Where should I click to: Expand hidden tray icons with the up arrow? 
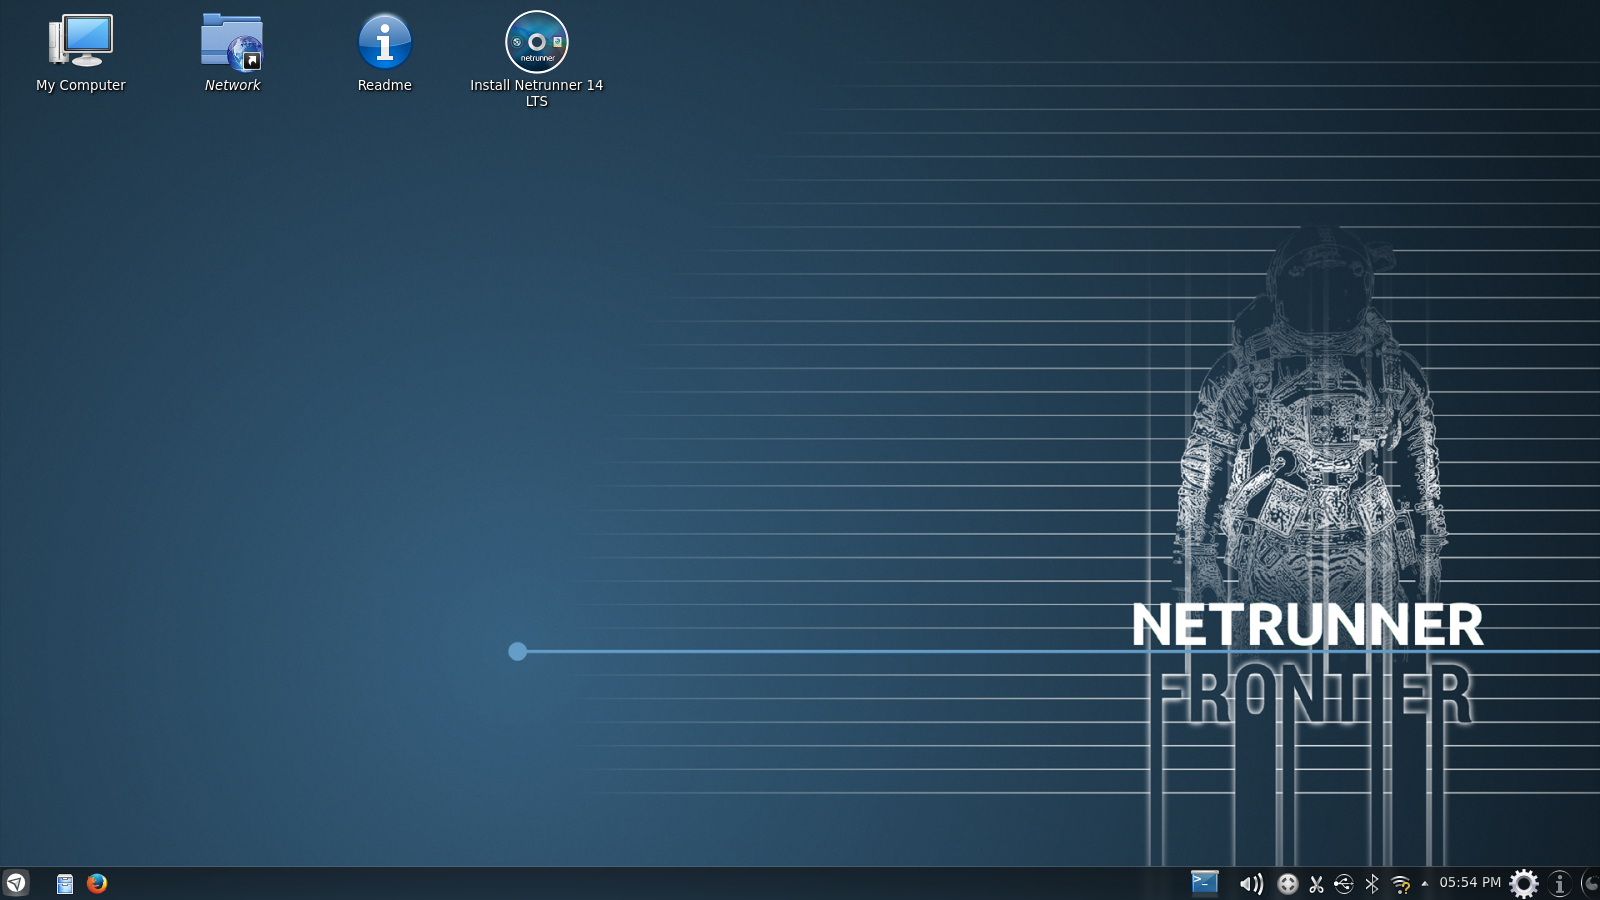pyautogui.click(x=1423, y=883)
